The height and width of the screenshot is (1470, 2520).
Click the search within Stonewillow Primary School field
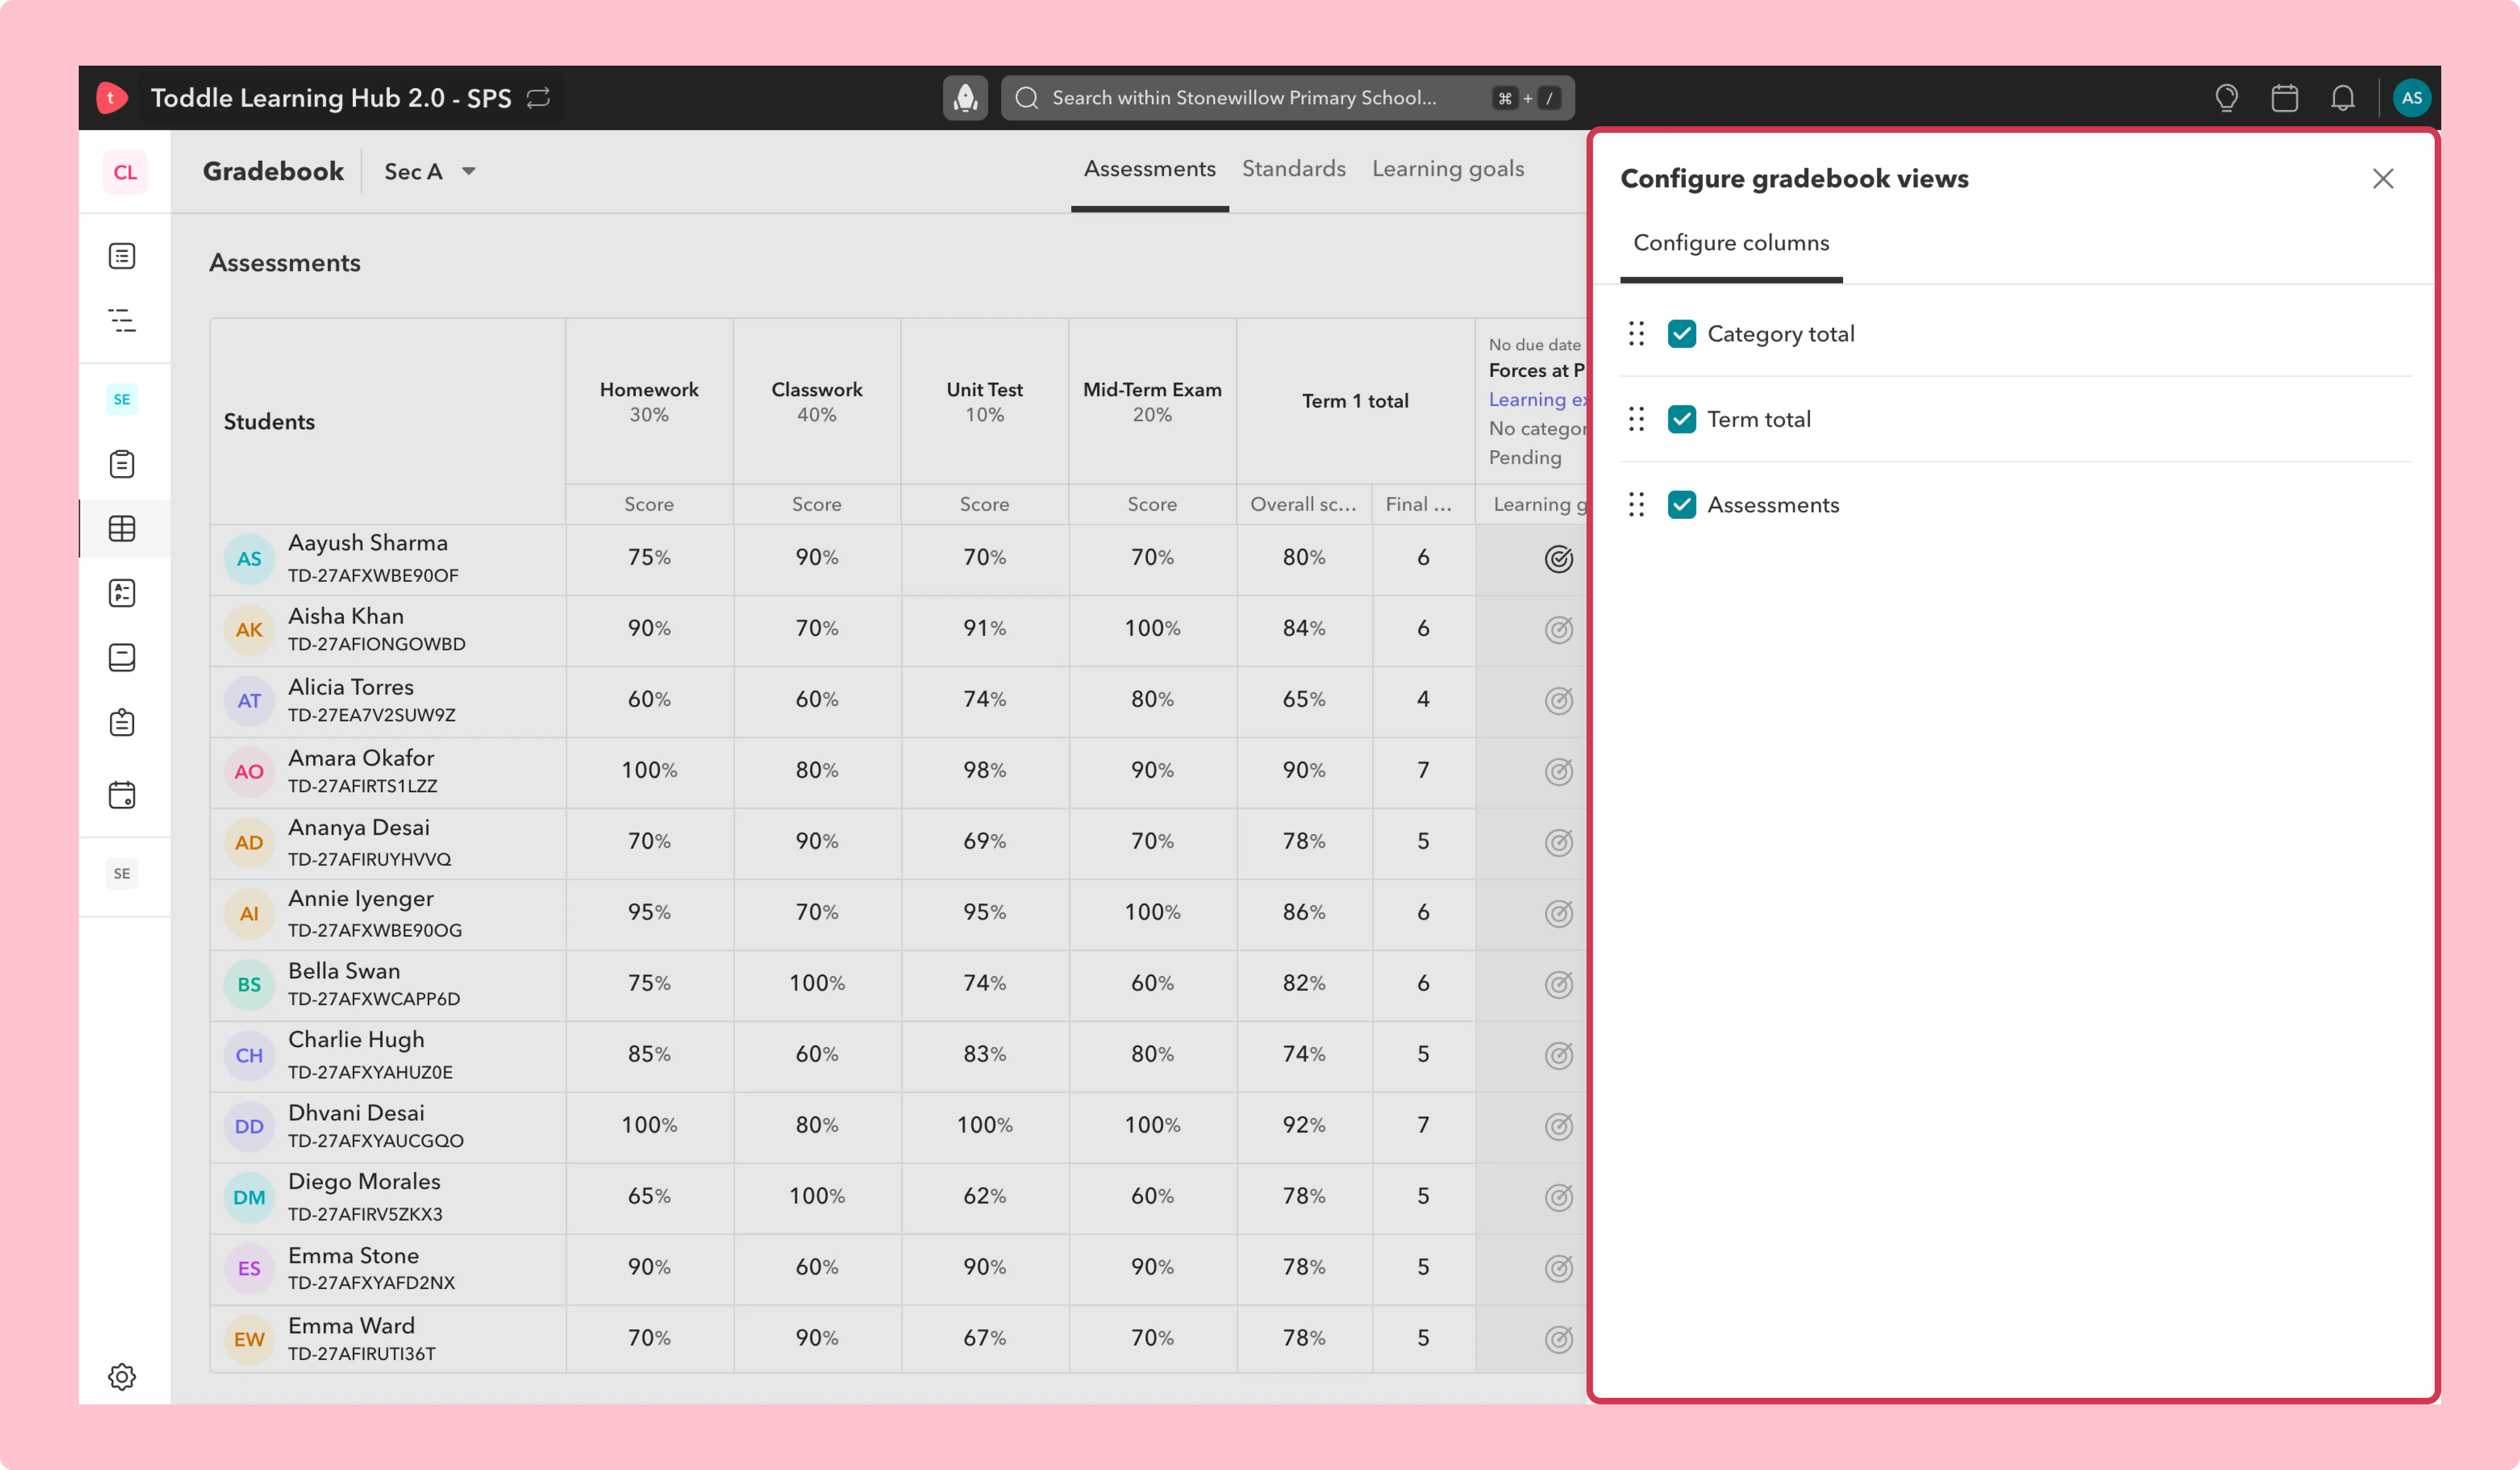1287,98
